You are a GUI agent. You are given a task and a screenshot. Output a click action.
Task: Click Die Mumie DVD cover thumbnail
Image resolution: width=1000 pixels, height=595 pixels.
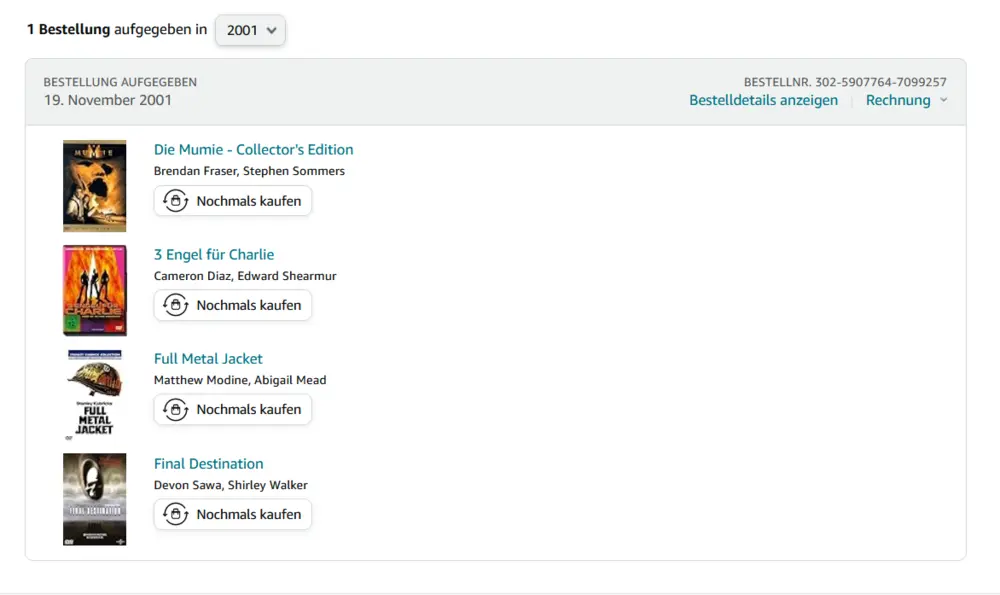pyautogui.click(x=94, y=186)
